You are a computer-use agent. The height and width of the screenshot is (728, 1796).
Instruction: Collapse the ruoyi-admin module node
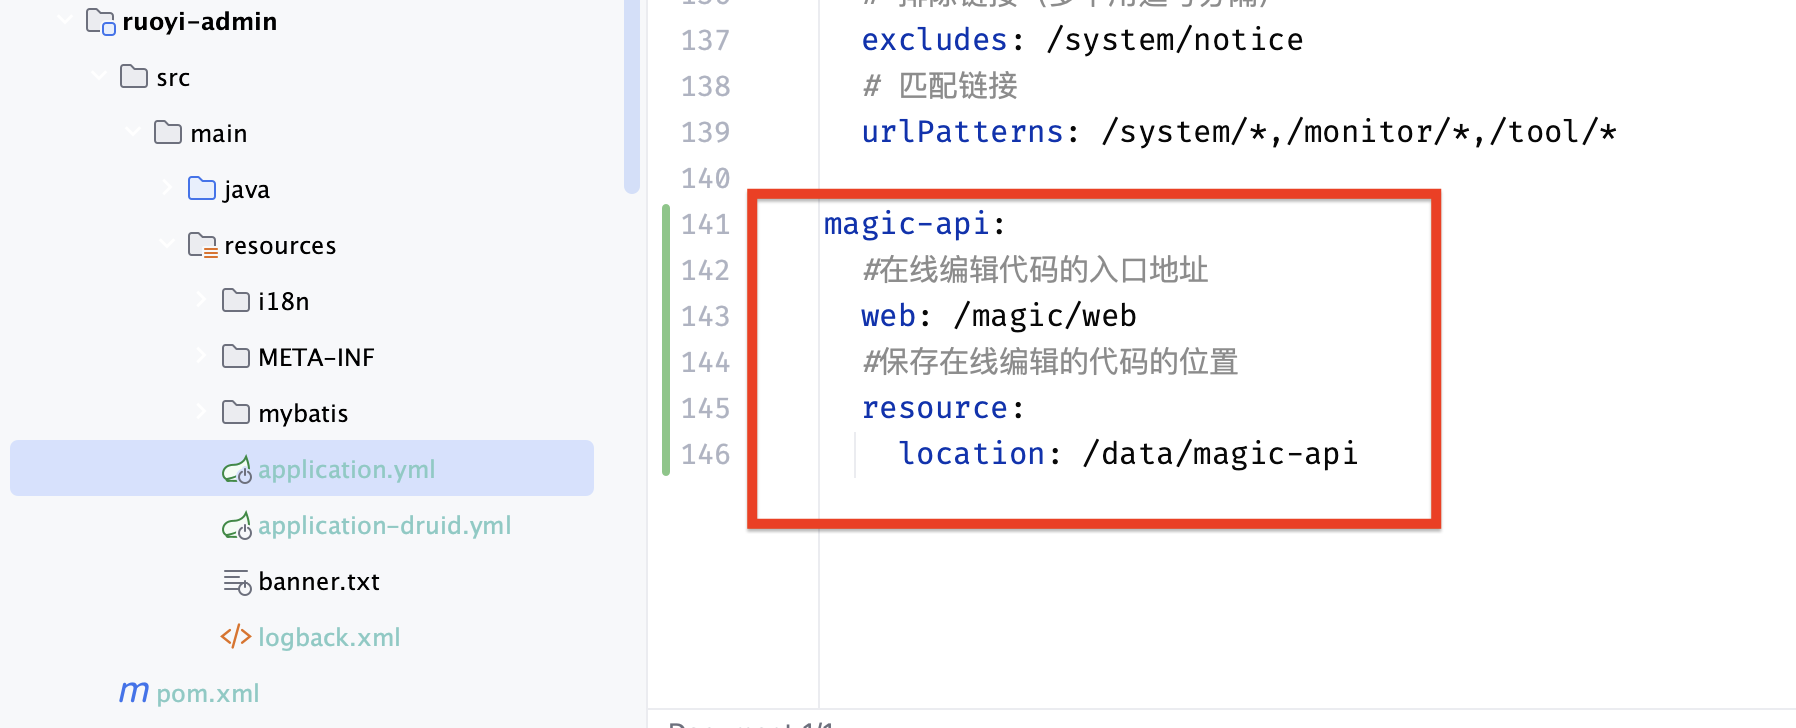(65, 20)
